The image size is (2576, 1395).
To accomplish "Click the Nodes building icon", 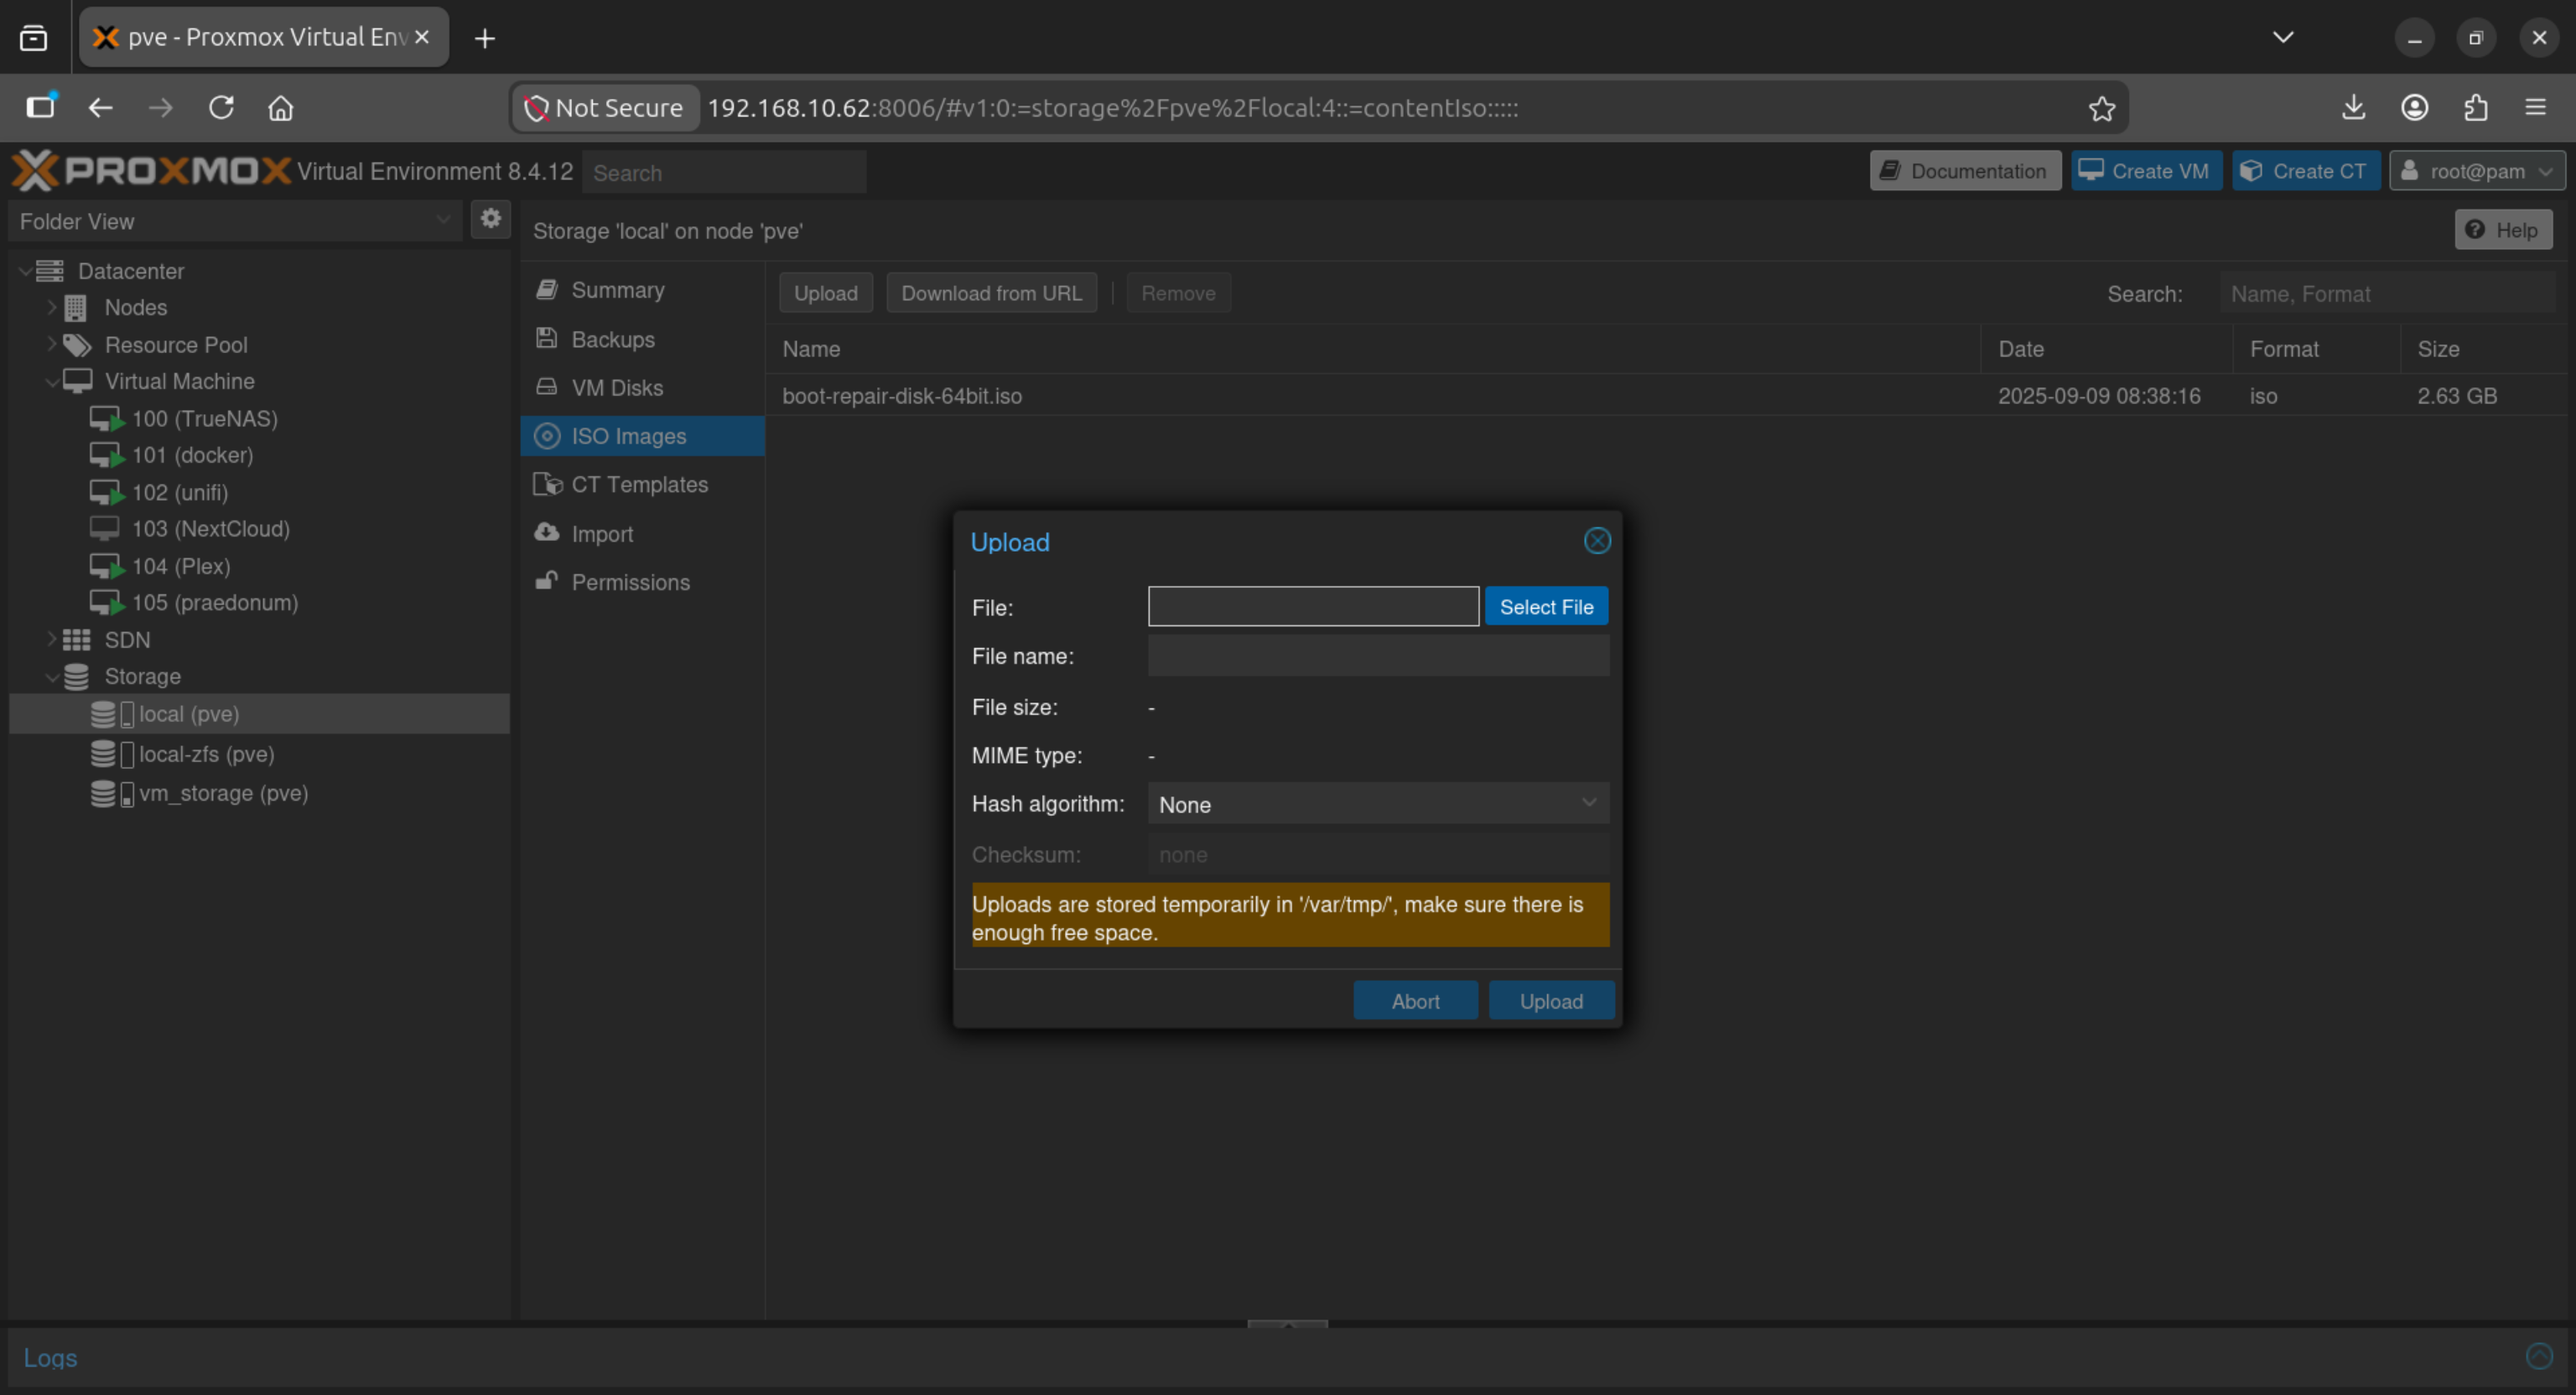I will pos(76,307).
